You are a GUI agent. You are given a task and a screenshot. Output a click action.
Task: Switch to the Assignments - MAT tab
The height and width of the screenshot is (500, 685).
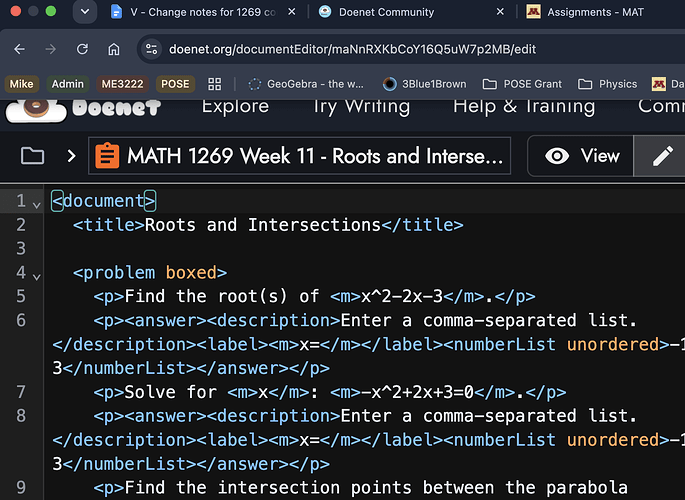[x=595, y=12]
